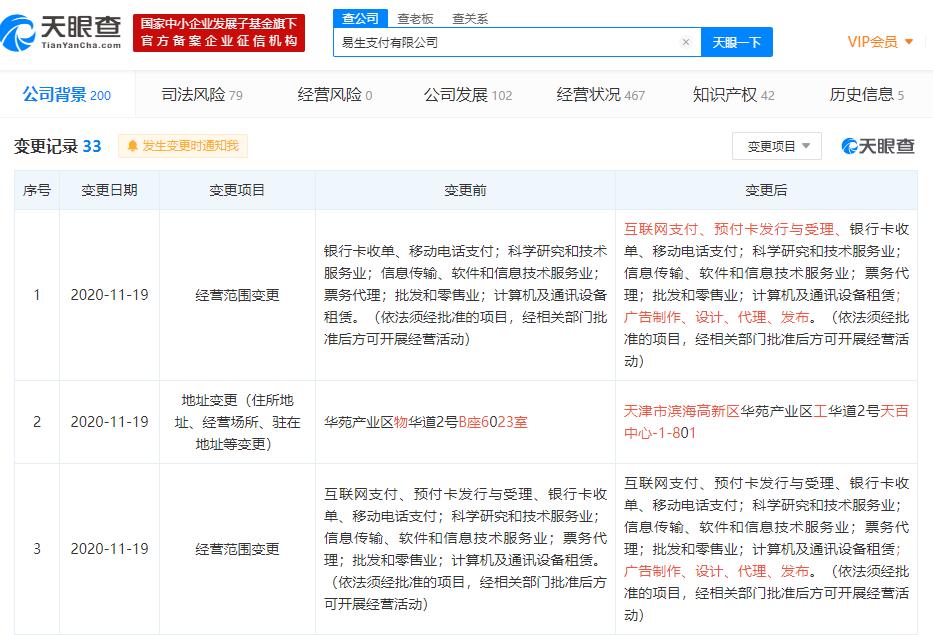Click row 1 变更前 business scope text
The image size is (933, 635).
point(465,295)
